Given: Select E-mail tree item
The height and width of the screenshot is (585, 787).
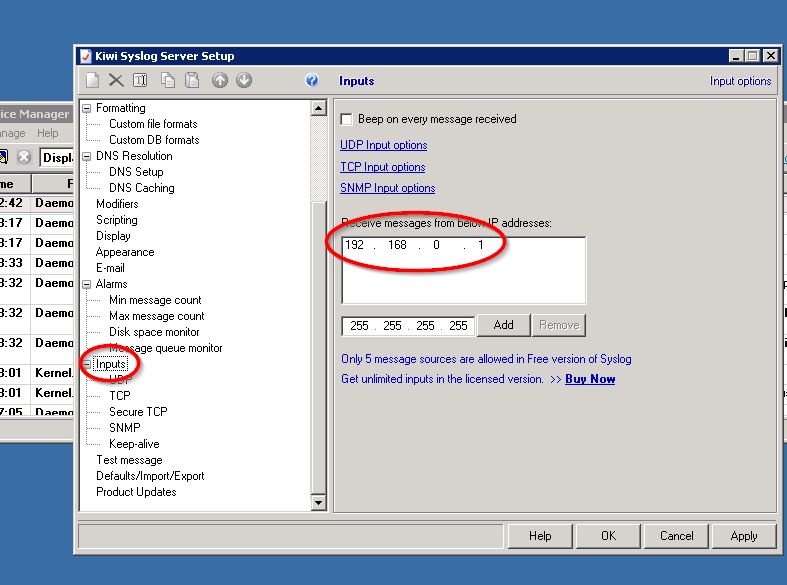Looking at the screenshot, I should (x=110, y=268).
